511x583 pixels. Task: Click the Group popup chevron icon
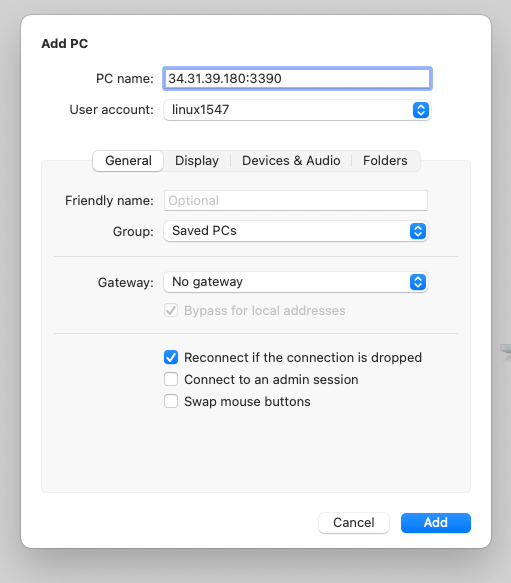pyautogui.click(x=418, y=231)
